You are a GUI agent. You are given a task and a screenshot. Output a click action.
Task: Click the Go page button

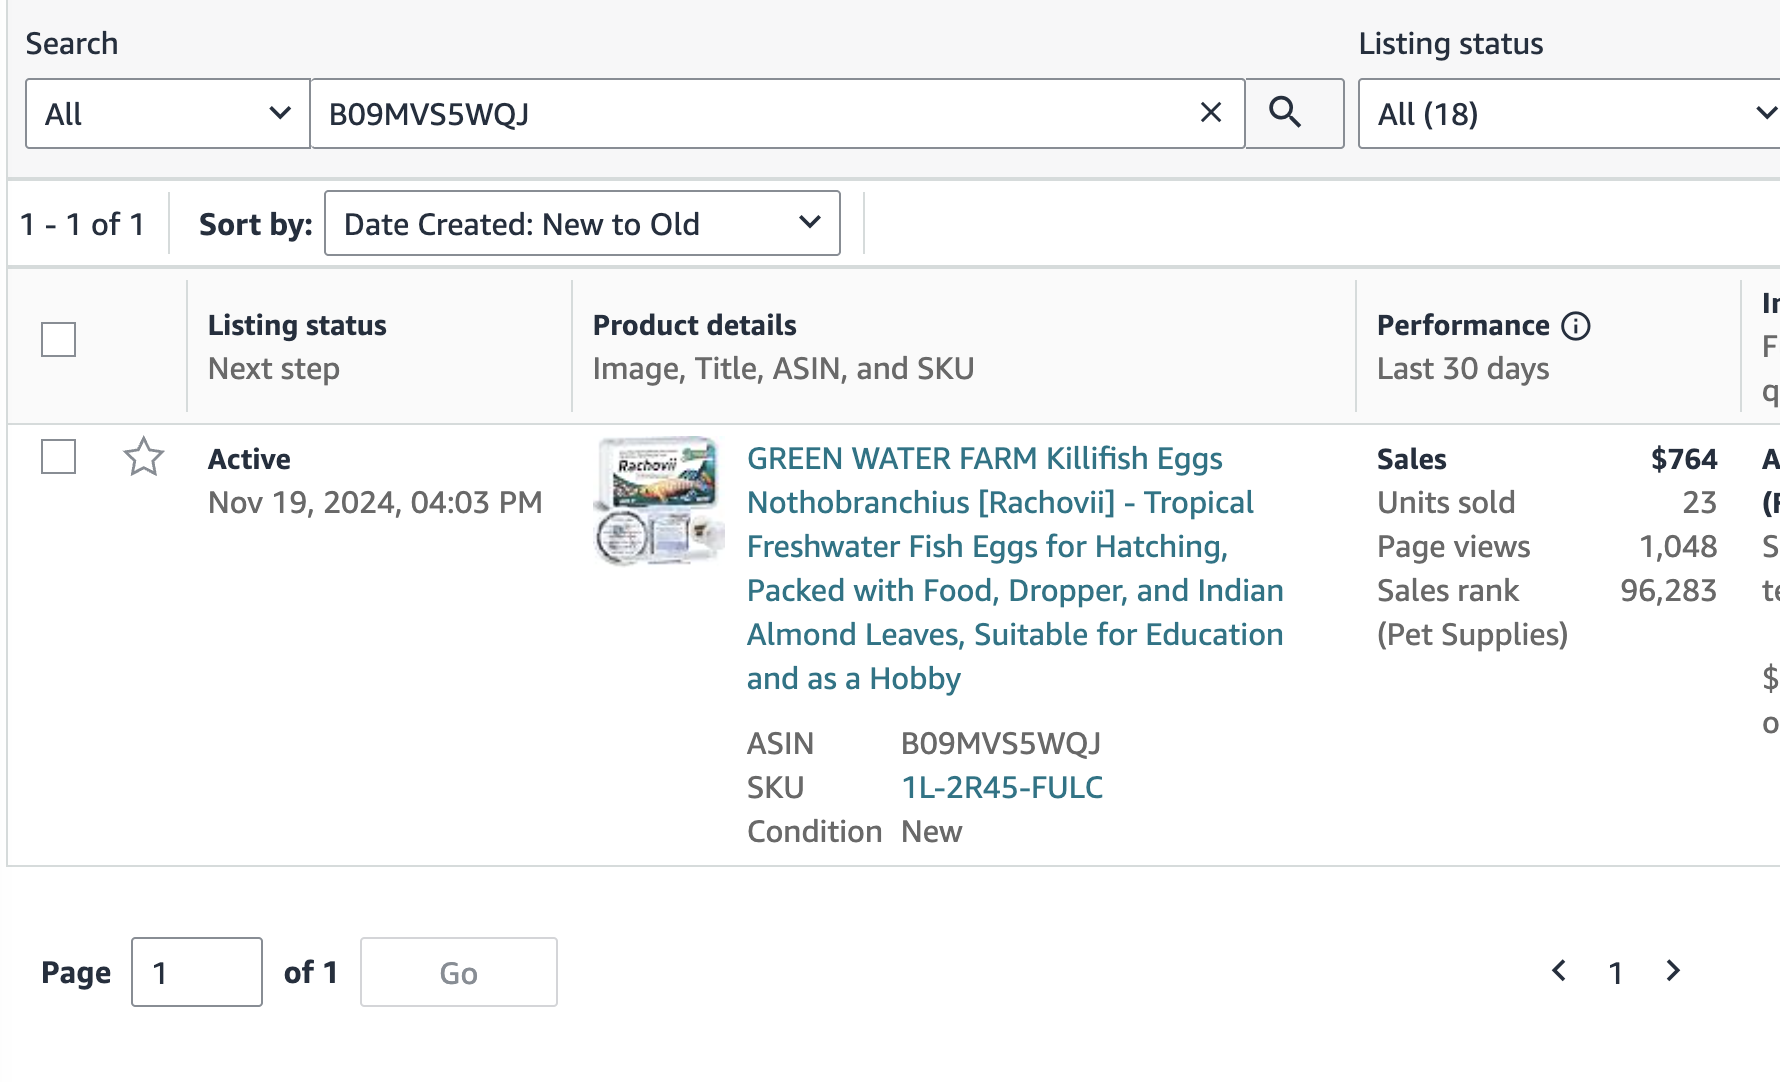tap(459, 972)
